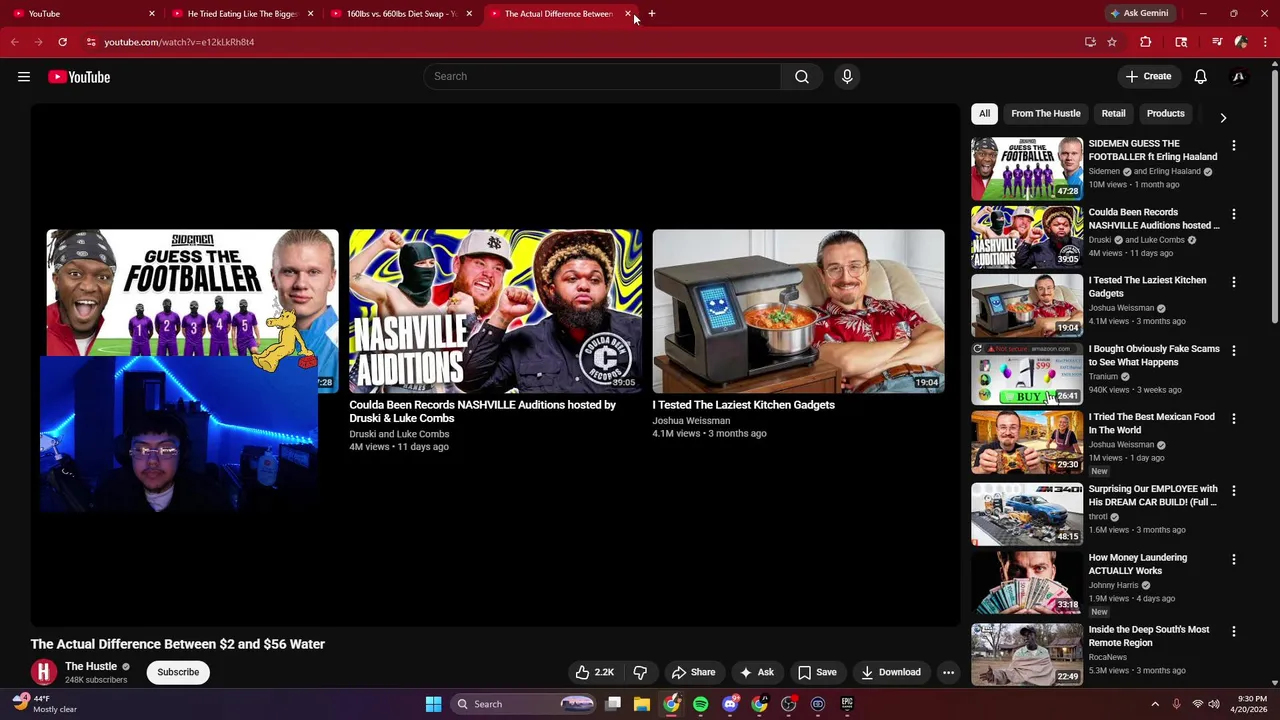Open options for I Bought Obviously Fake Scams

[1234, 351]
